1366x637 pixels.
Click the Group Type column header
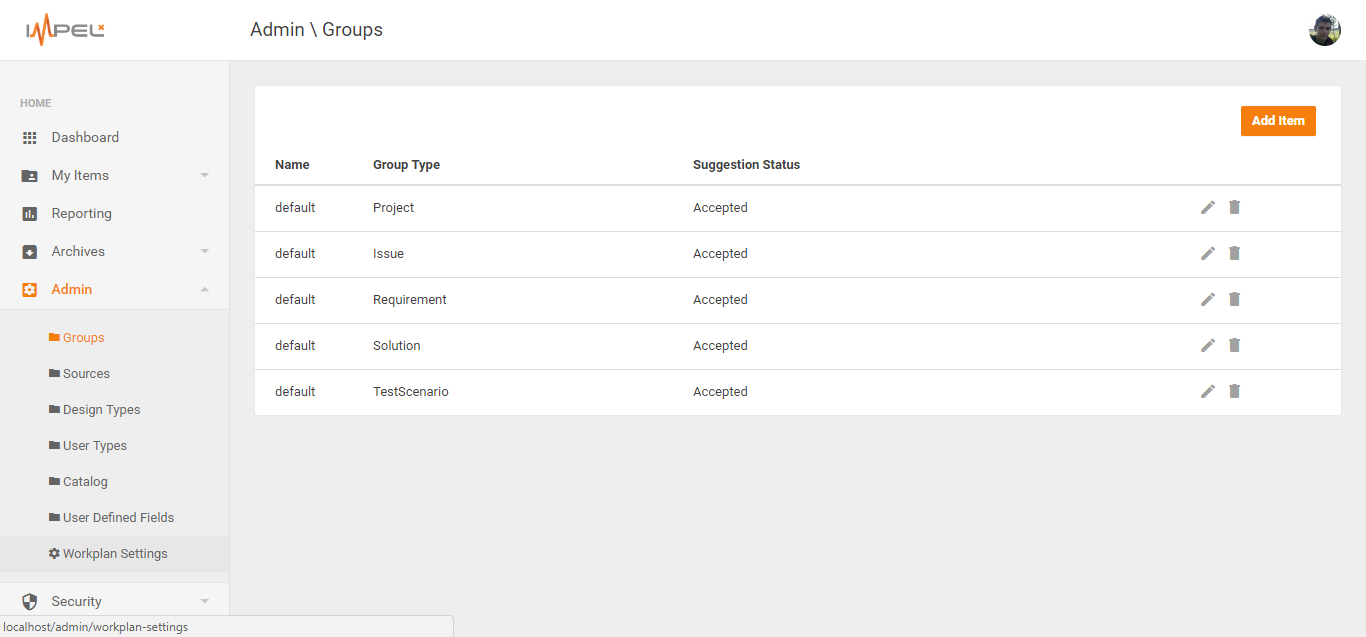(406, 165)
